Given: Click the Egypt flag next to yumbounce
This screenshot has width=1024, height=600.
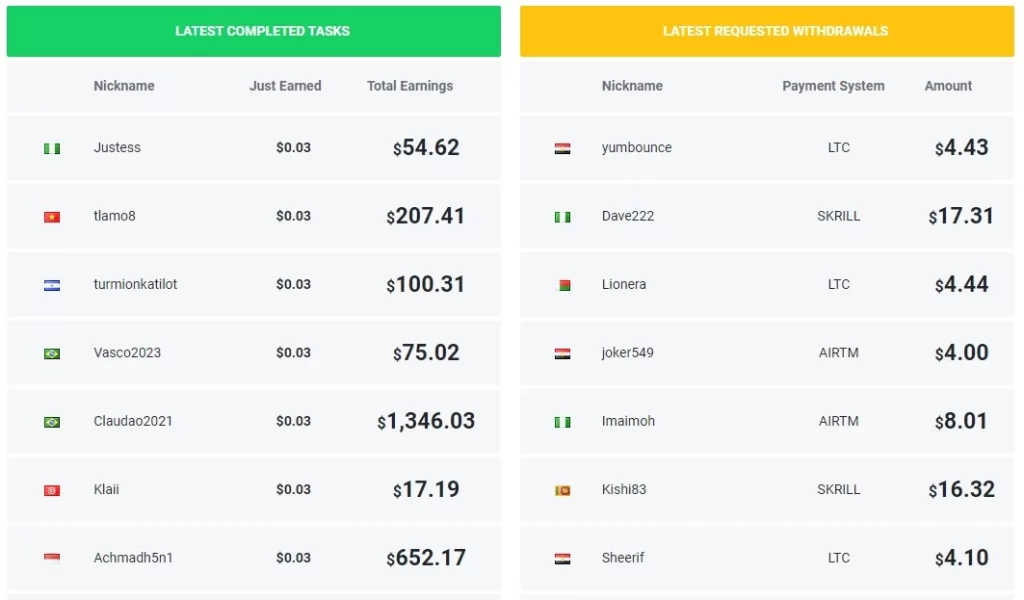Looking at the screenshot, I should click(x=562, y=148).
